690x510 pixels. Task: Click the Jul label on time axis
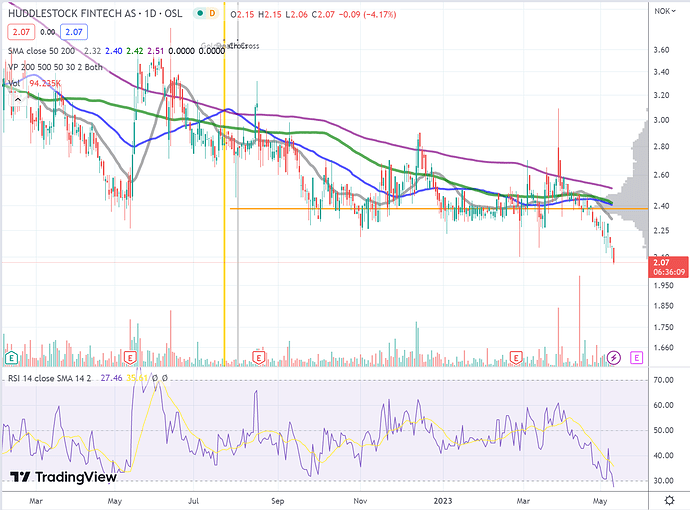193,501
